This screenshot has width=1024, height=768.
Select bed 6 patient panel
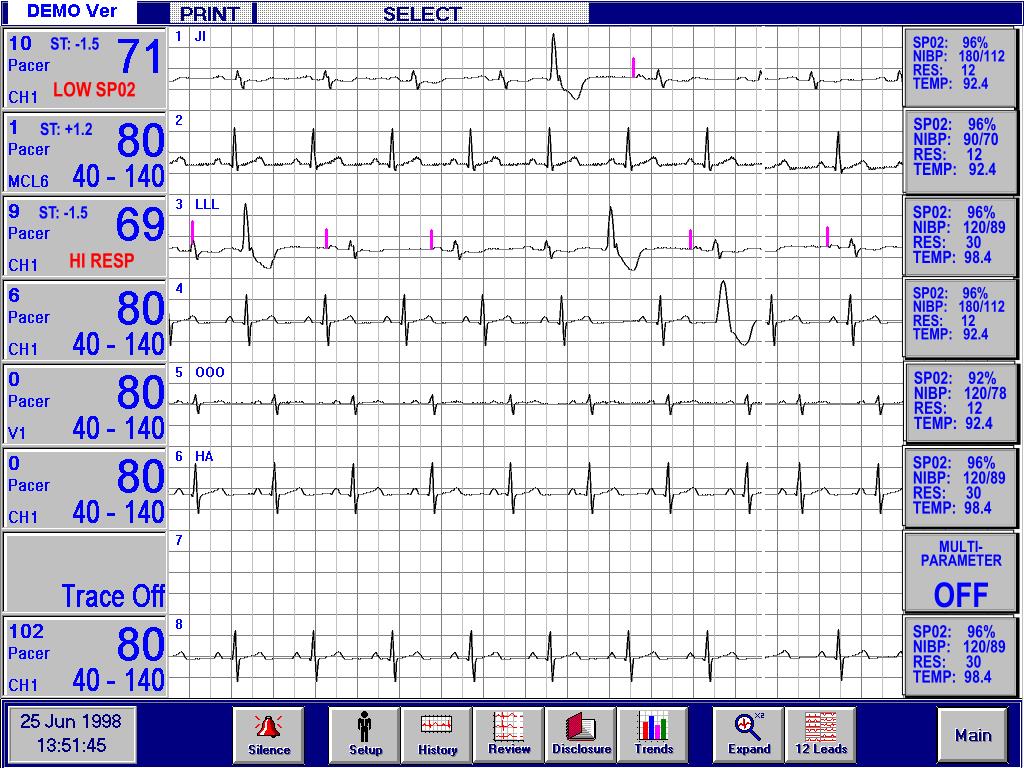coord(85,321)
